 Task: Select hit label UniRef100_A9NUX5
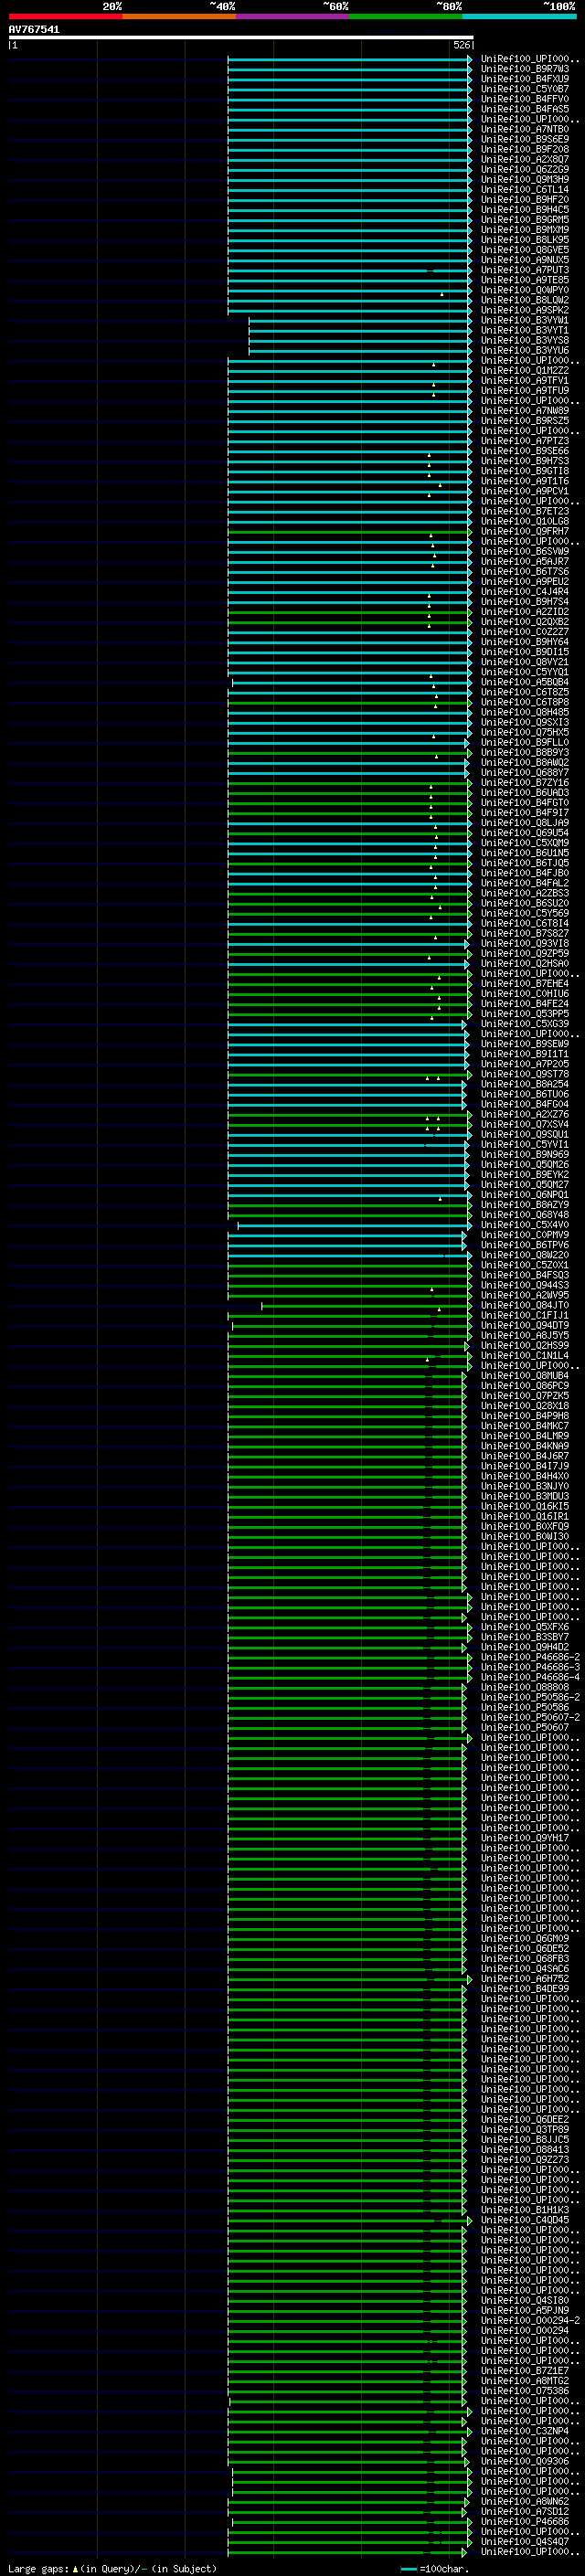click(525, 260)
